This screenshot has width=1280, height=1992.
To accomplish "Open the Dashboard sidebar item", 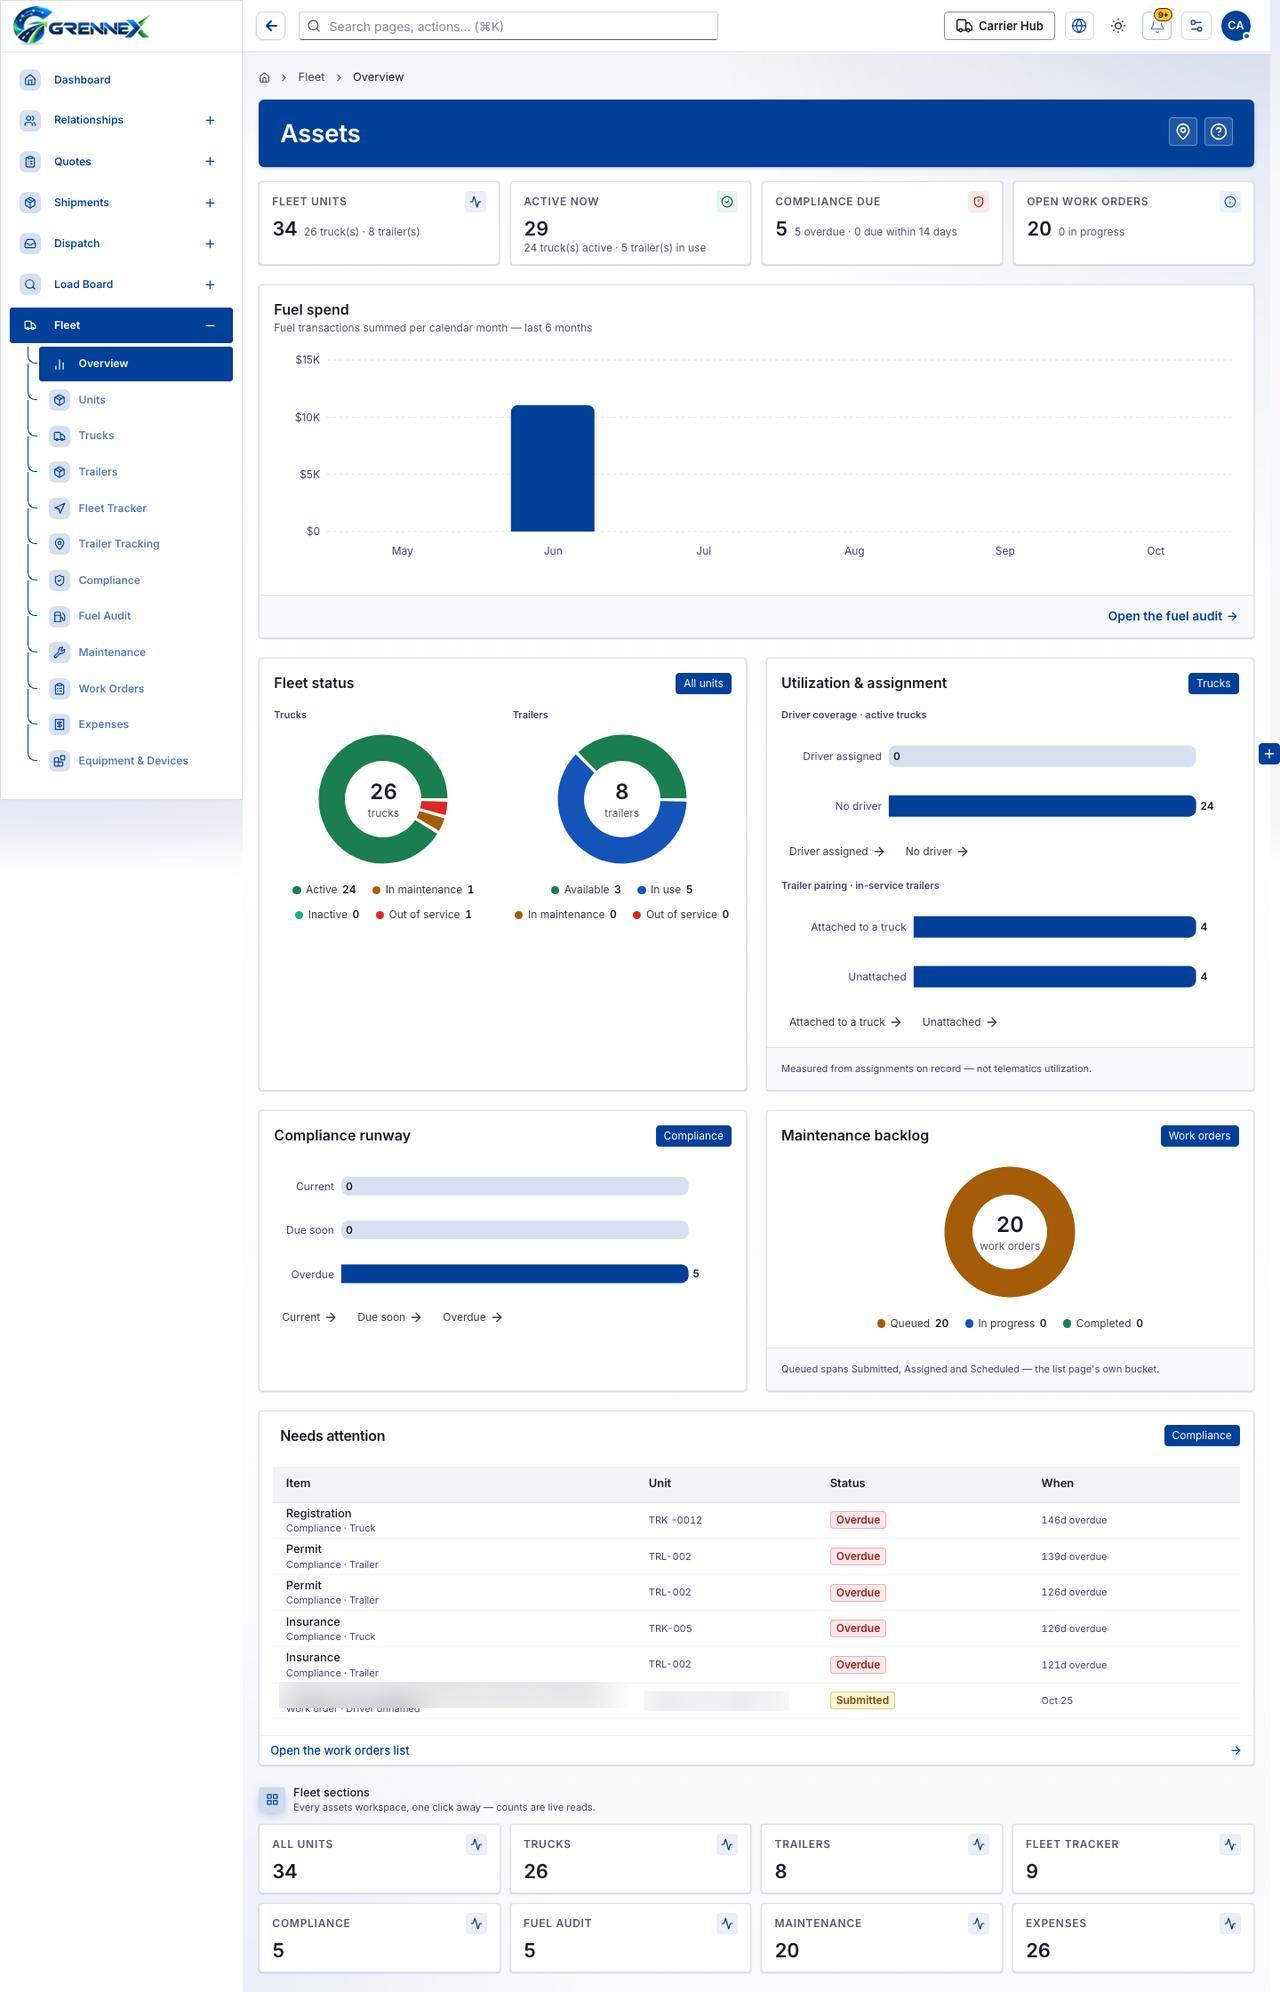I will (x=121, y=79).
